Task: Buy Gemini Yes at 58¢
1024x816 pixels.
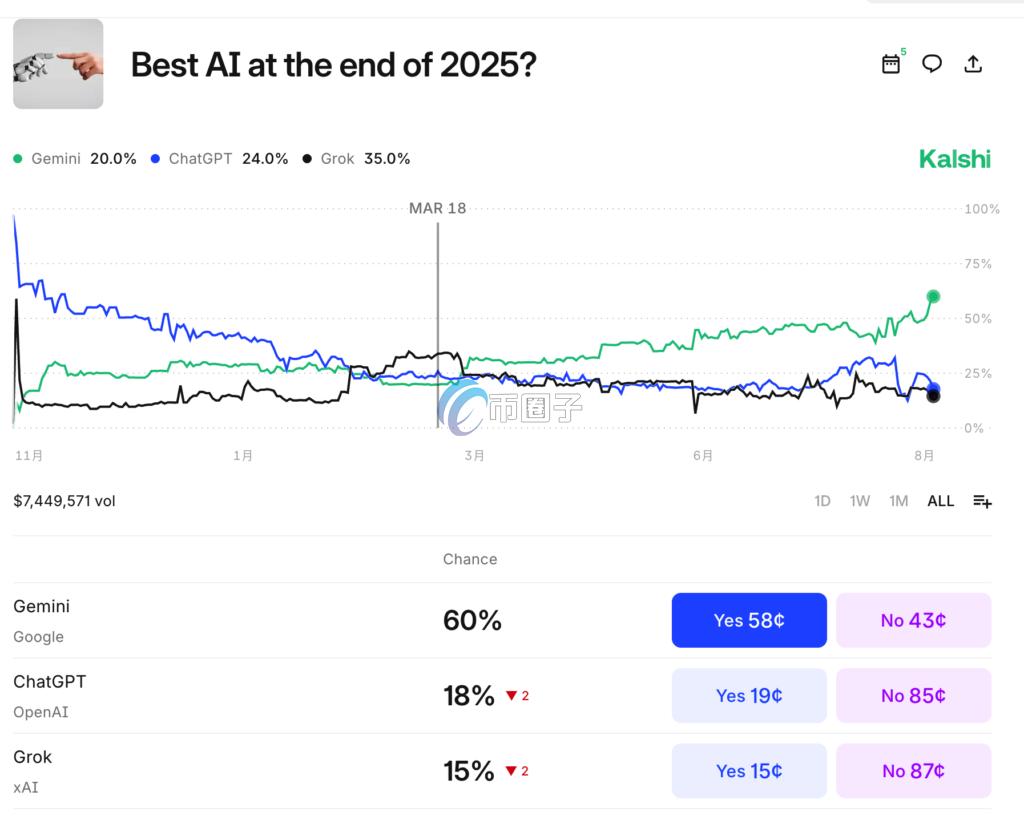Action: tap(749, 620)
